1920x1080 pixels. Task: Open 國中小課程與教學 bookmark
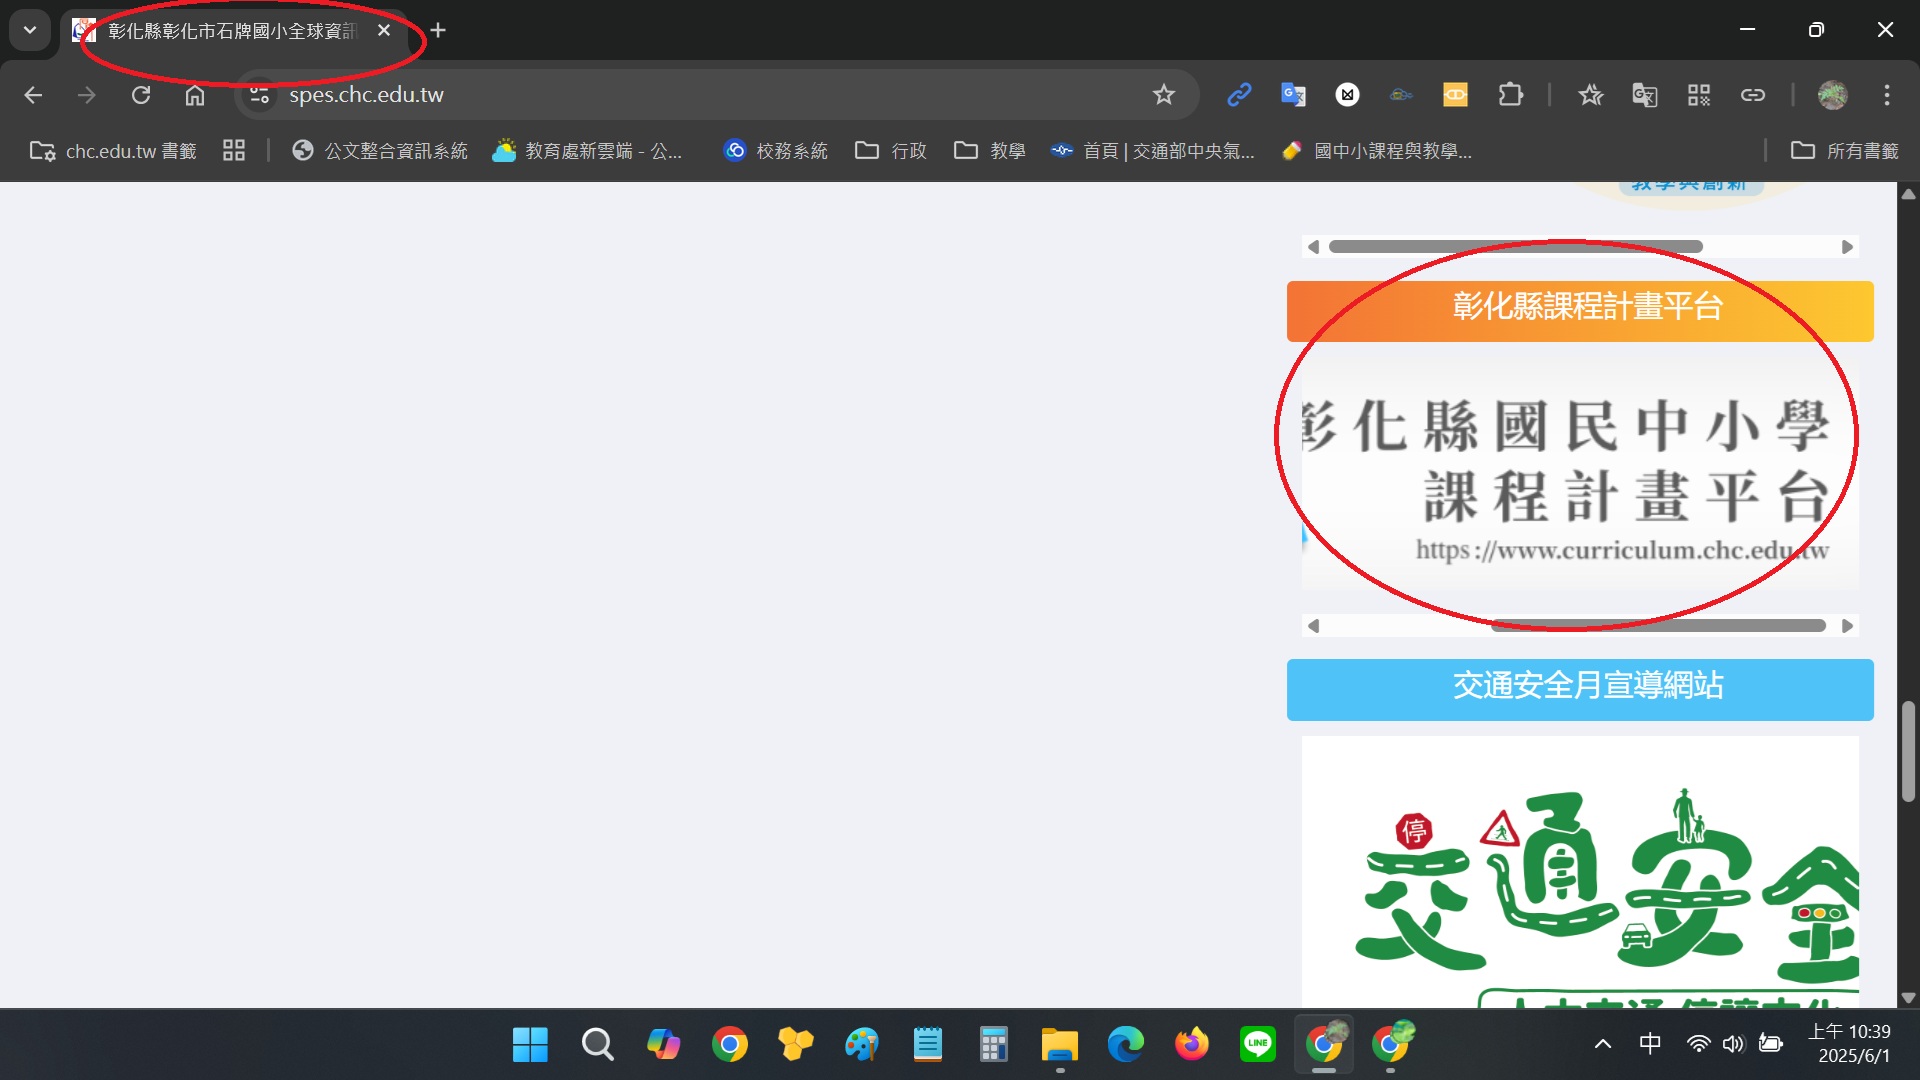pos(1377,151)
